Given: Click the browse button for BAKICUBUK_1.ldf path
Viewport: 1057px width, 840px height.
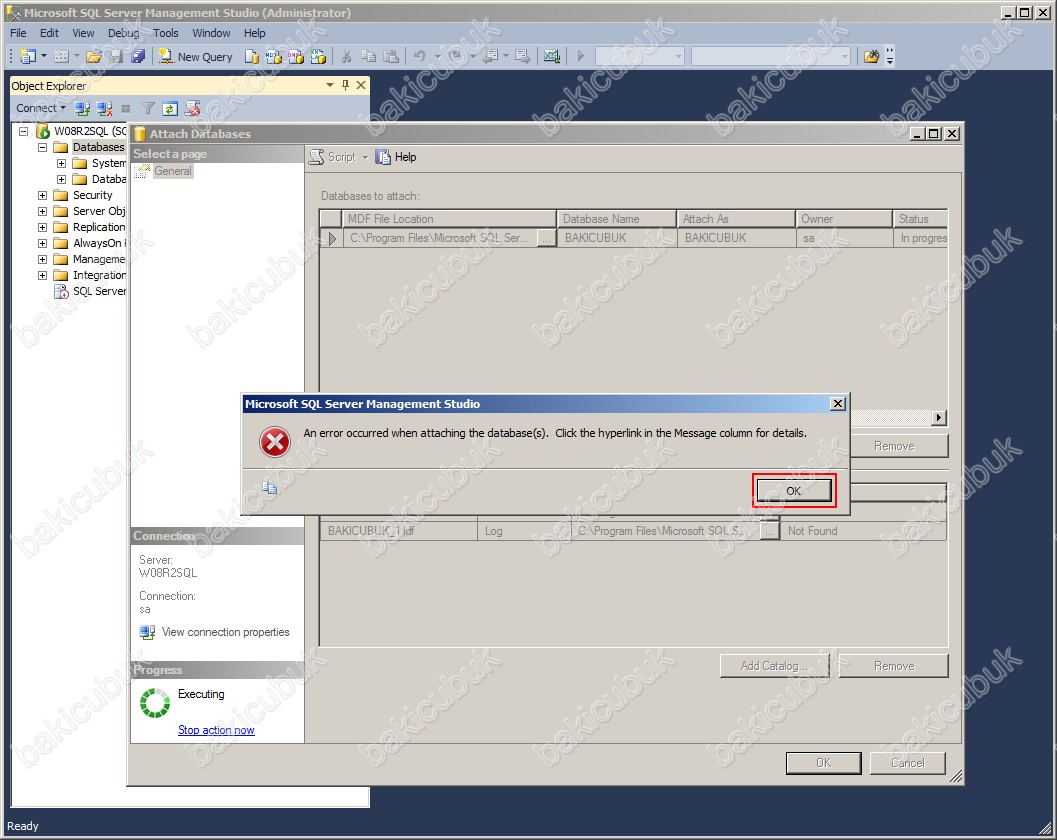Looking at the screenshot, I should [x=769, y=531].
